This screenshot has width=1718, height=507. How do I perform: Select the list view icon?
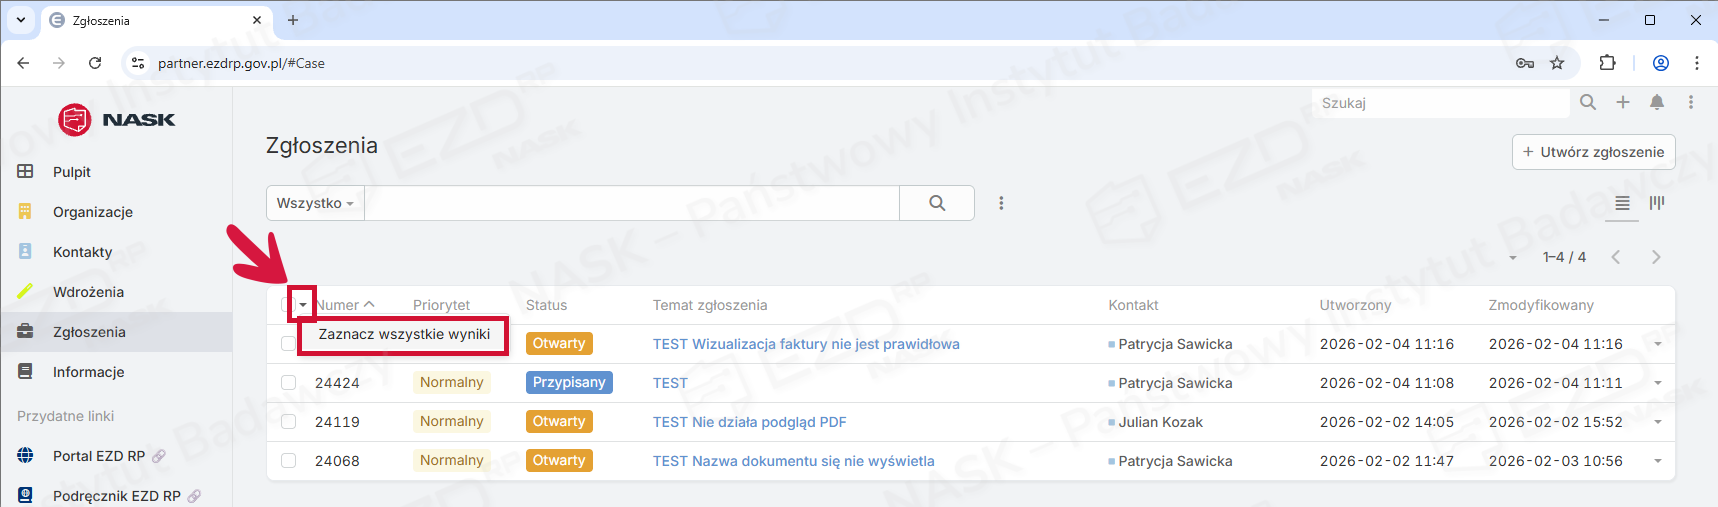pos(1622,203)
